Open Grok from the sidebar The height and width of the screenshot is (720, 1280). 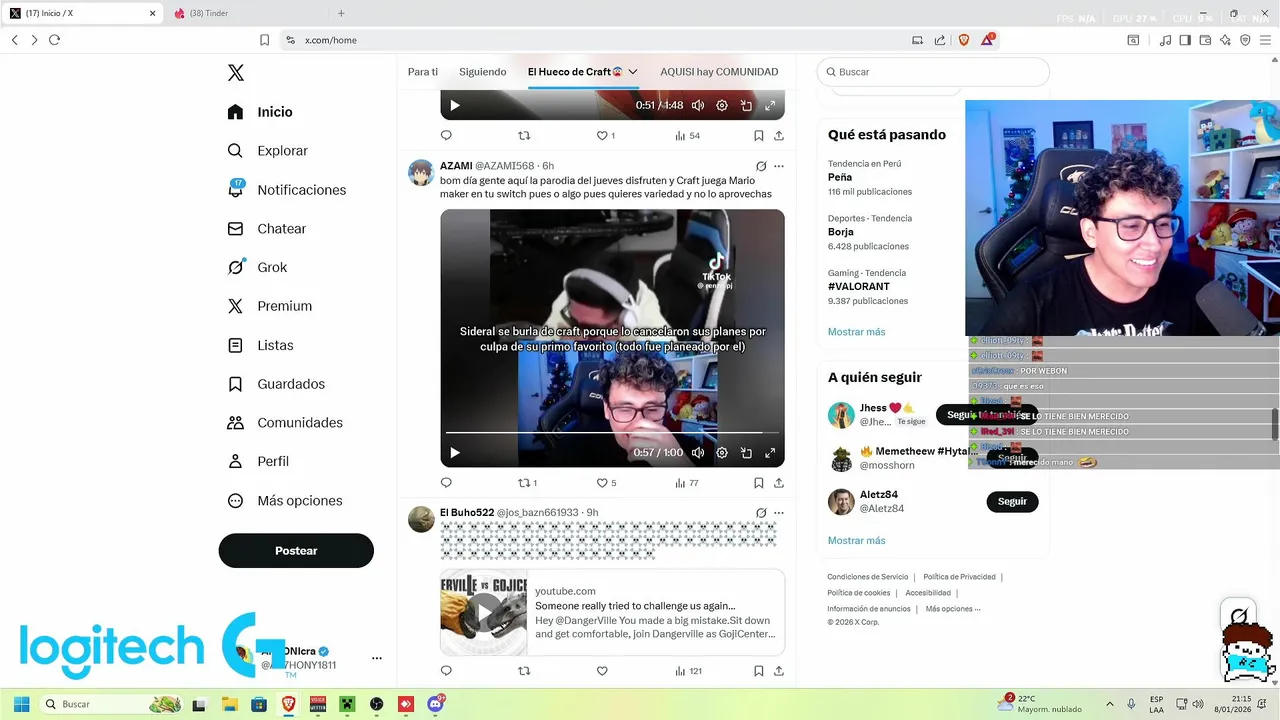point(257,267)
